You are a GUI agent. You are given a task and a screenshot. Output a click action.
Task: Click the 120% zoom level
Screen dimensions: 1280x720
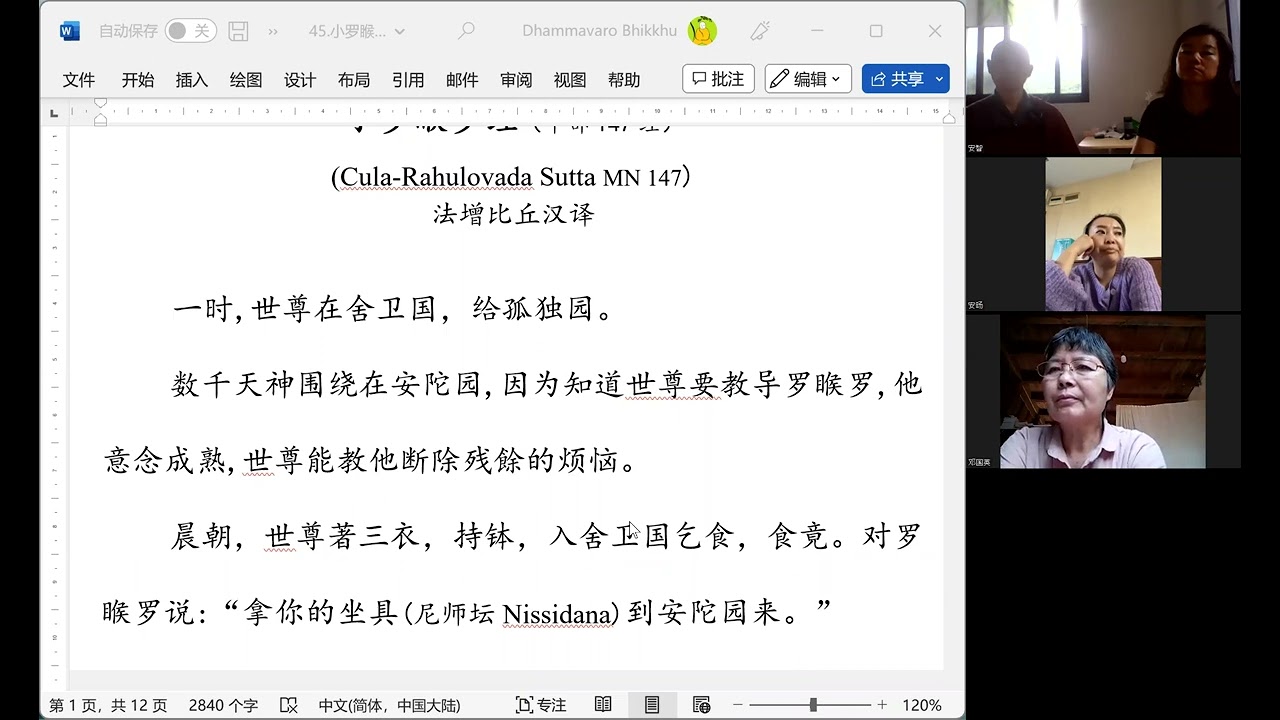[922, 705]
